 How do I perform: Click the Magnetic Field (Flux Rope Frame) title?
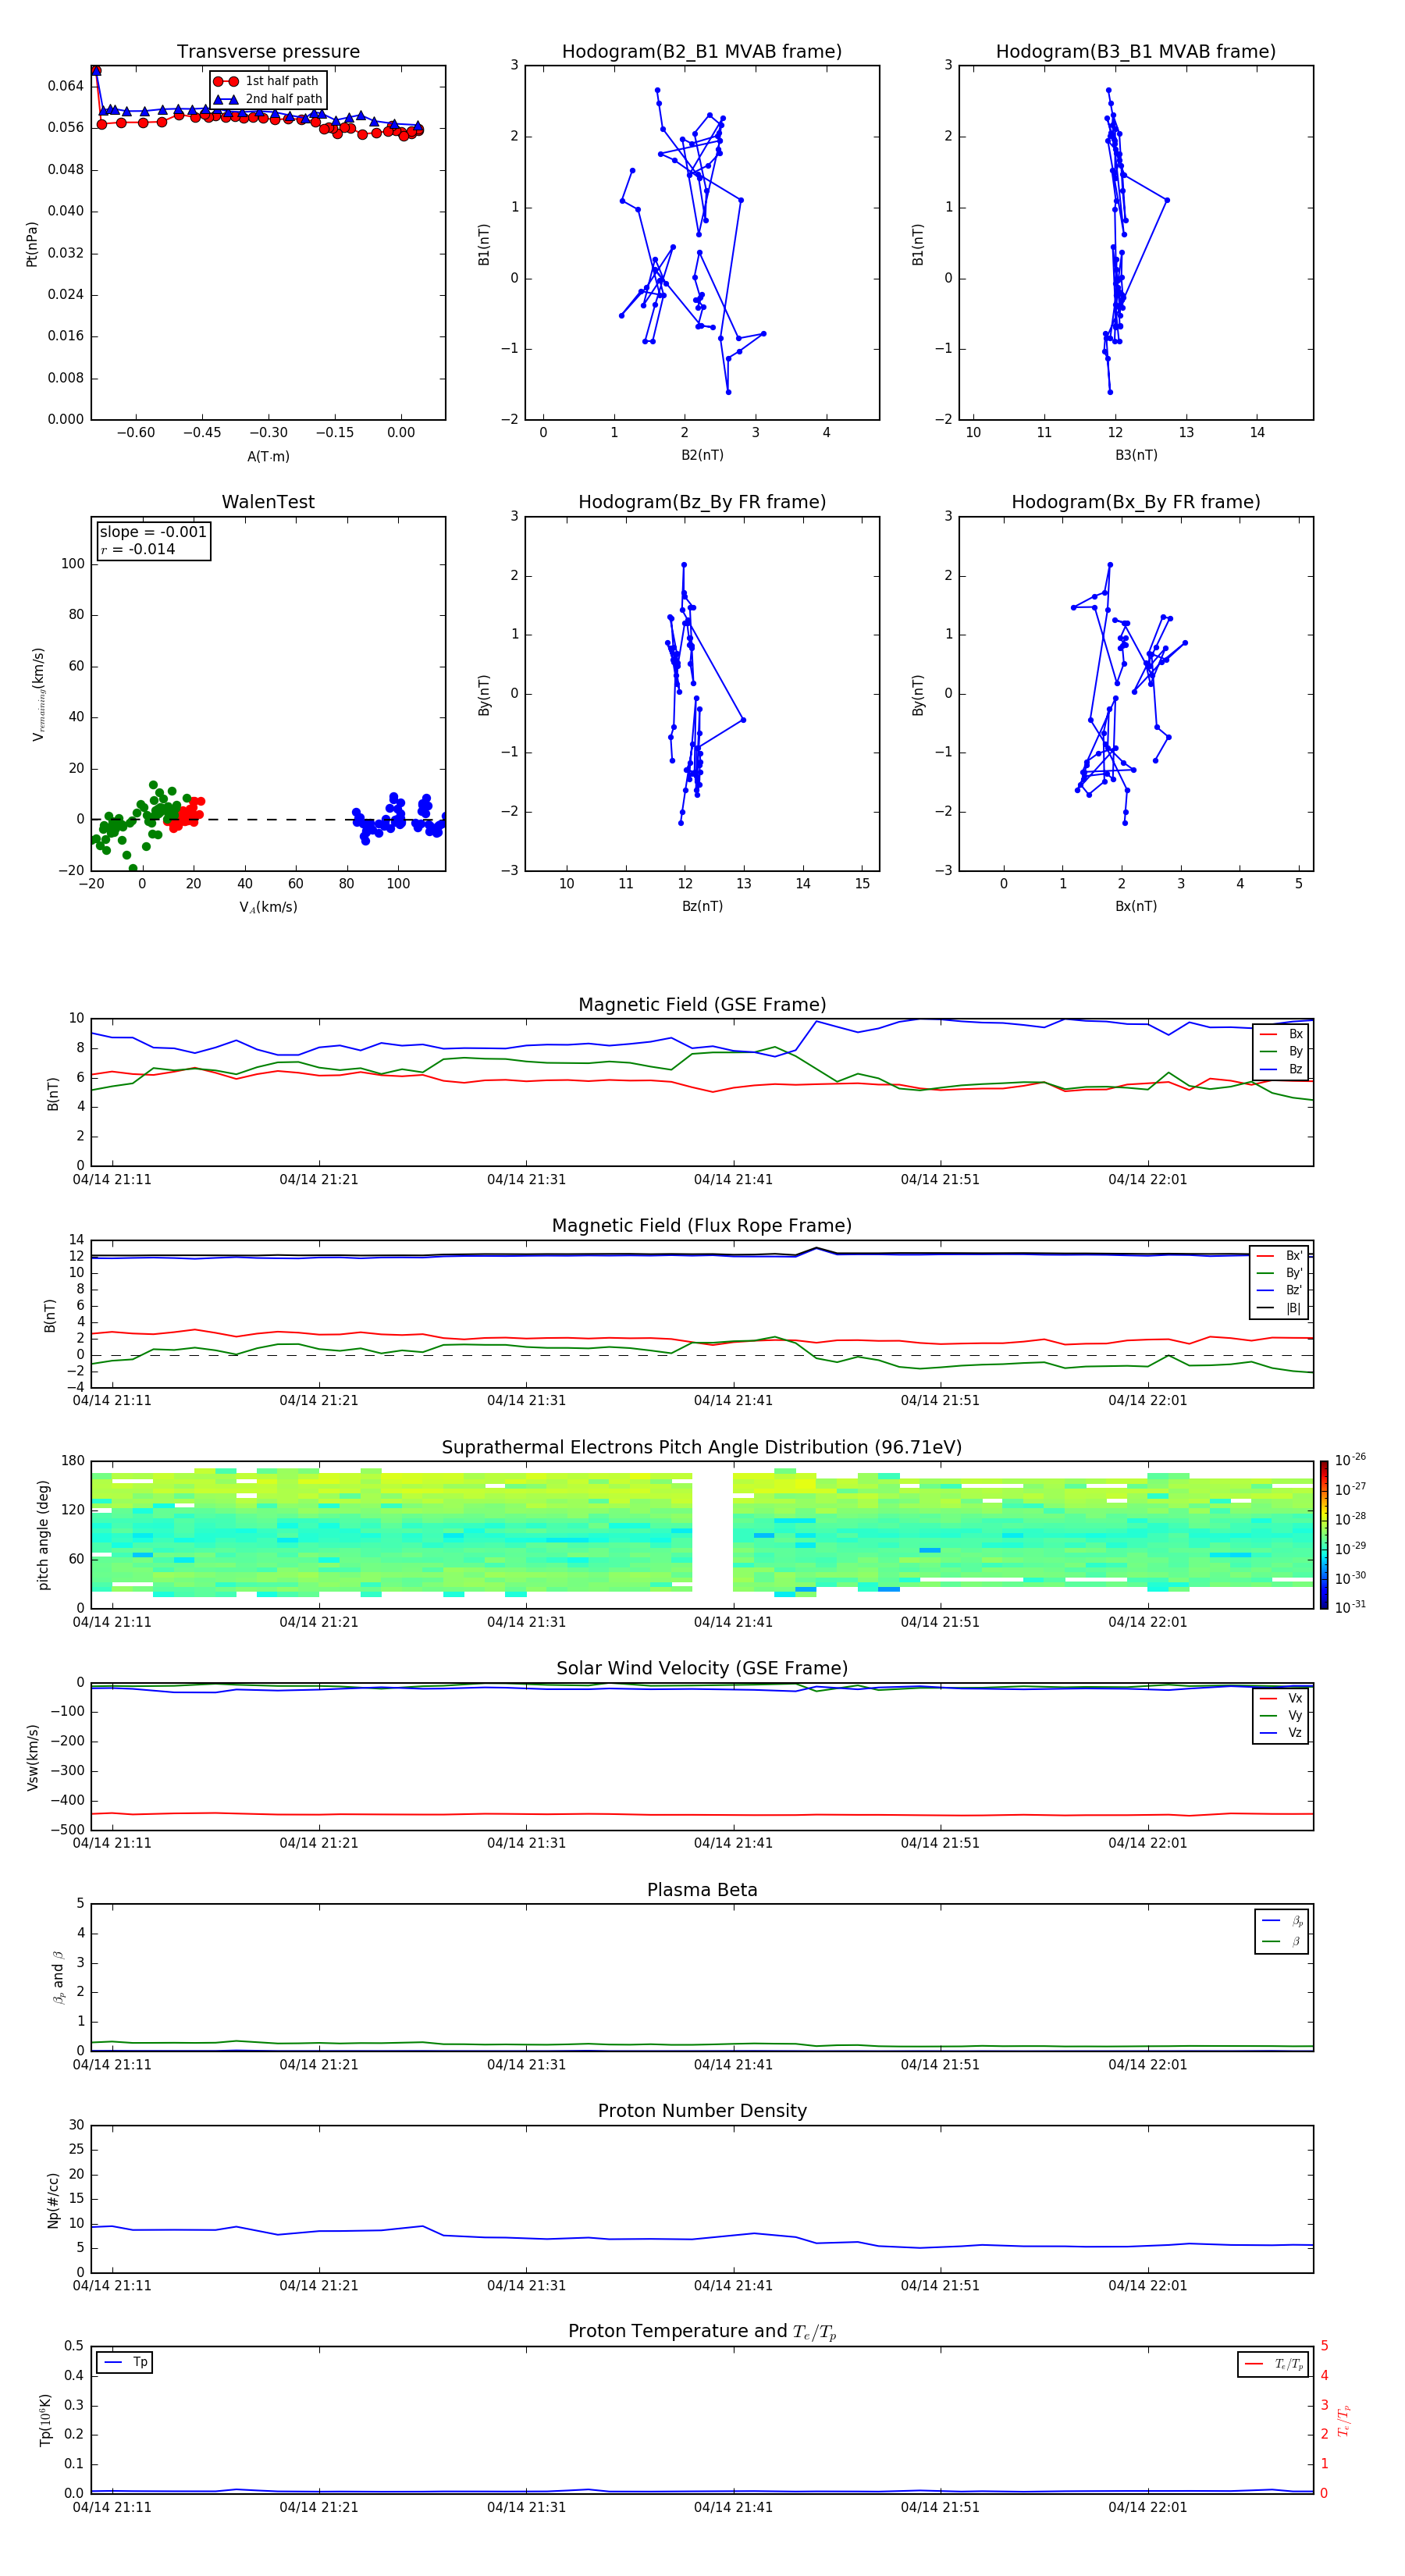coord(701,1226)
